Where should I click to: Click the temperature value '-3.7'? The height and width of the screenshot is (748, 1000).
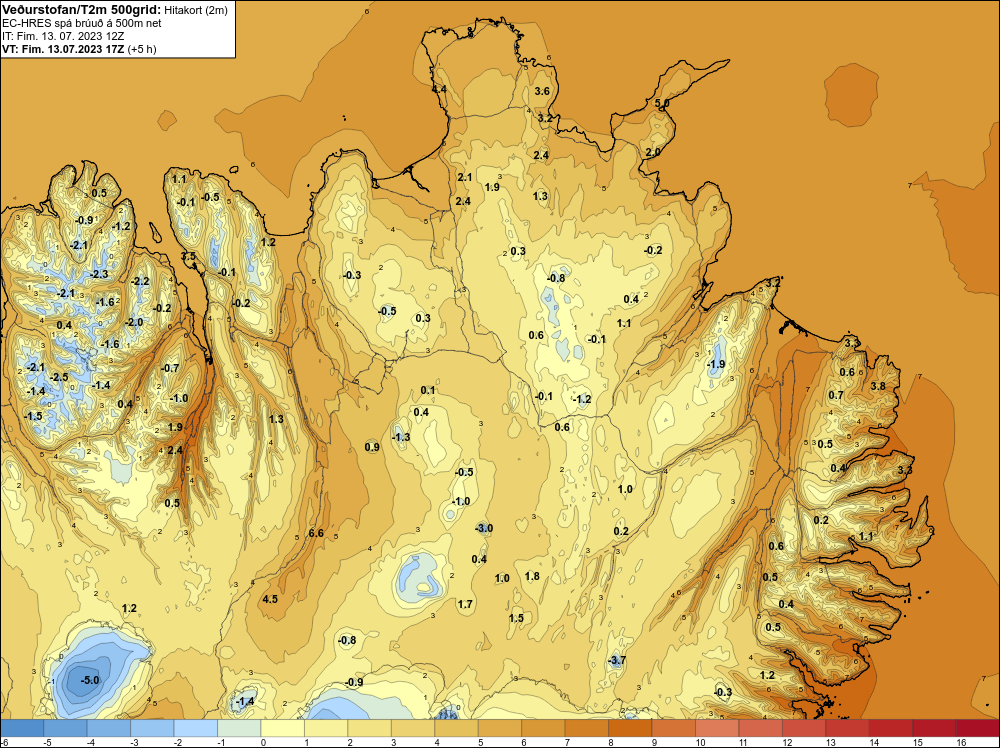(x=615, y=661)
